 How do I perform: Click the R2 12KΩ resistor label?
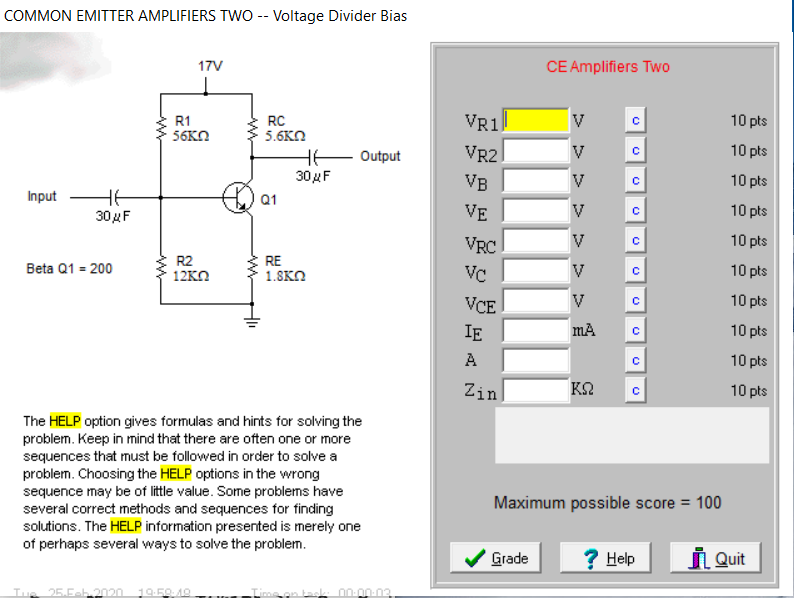190,268
